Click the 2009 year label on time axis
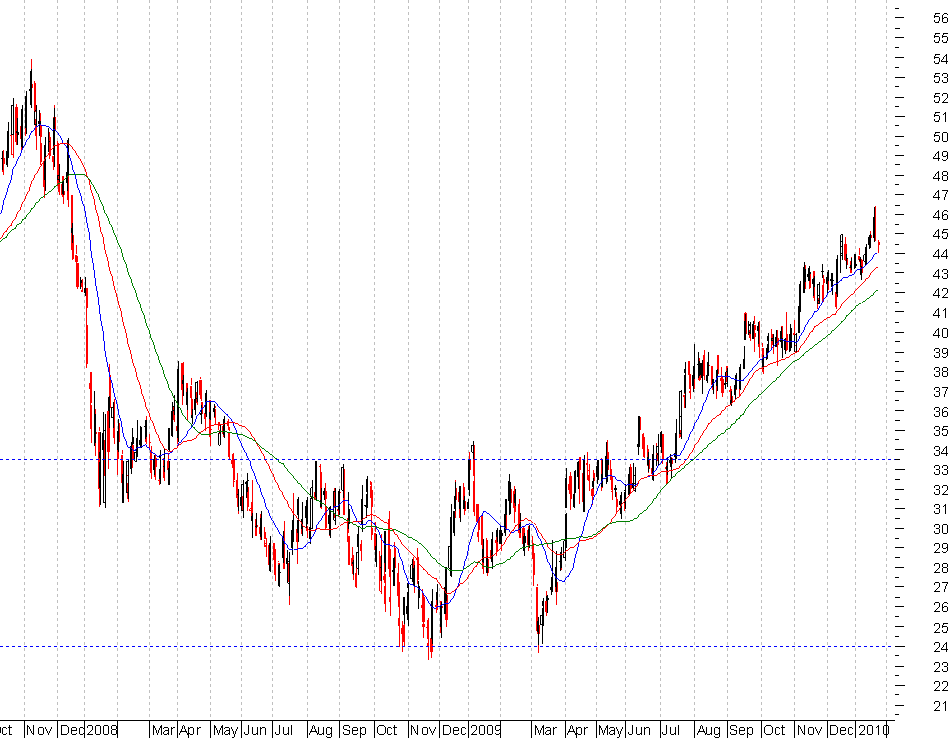Viewport: 952px width, 738px height. (x=486, y=730)
